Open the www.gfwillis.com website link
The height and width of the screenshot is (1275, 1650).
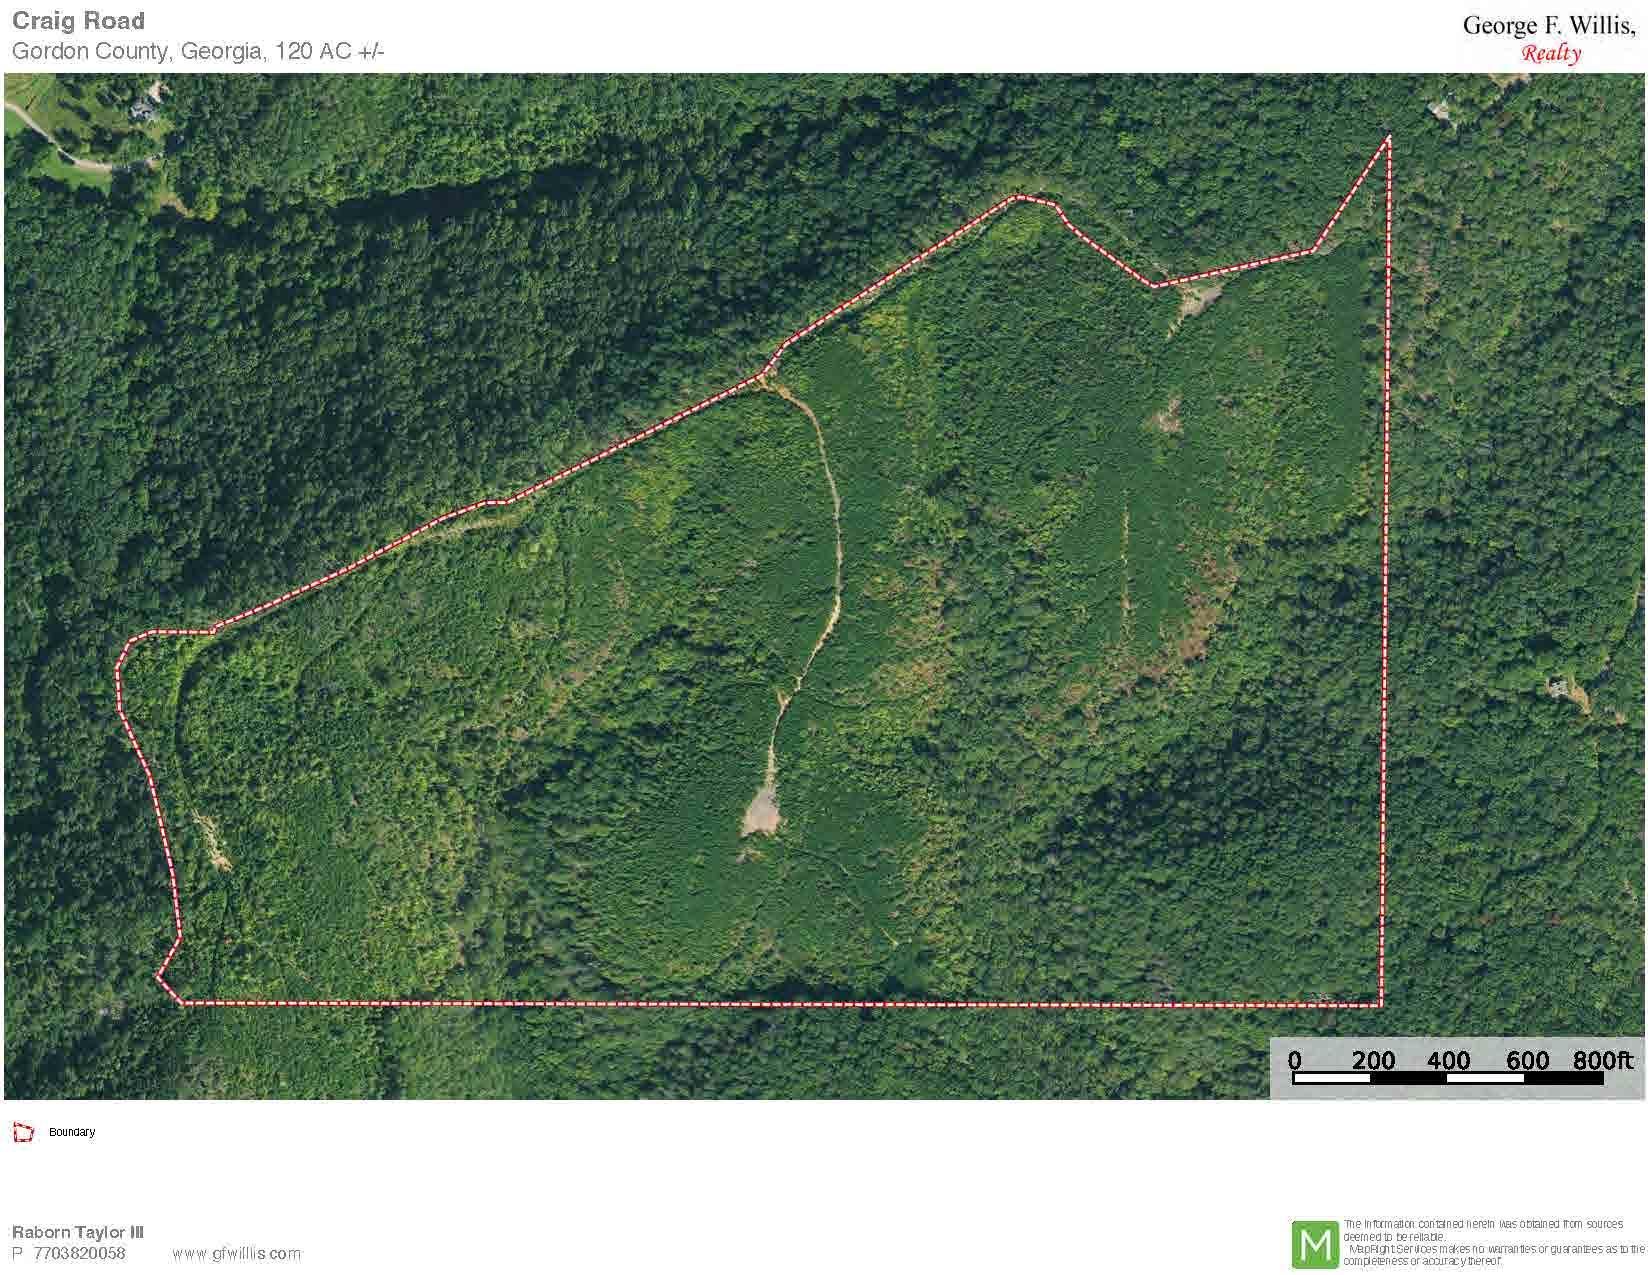[x=237, y=1252]
